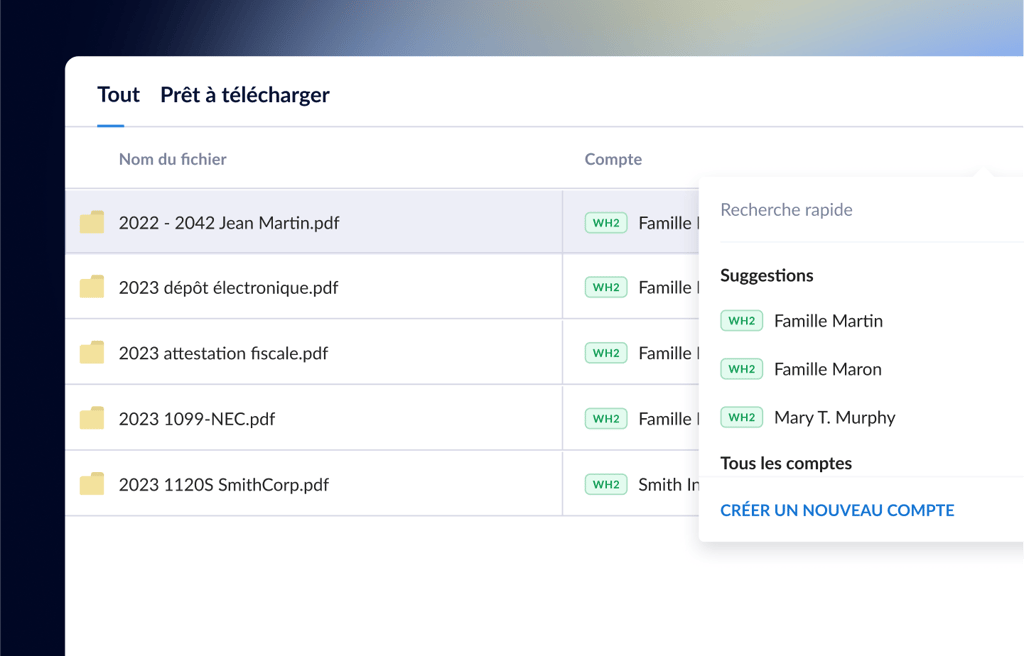
Task: Pick Mary T. Murphy from suggestions
Action: [834, 417]
